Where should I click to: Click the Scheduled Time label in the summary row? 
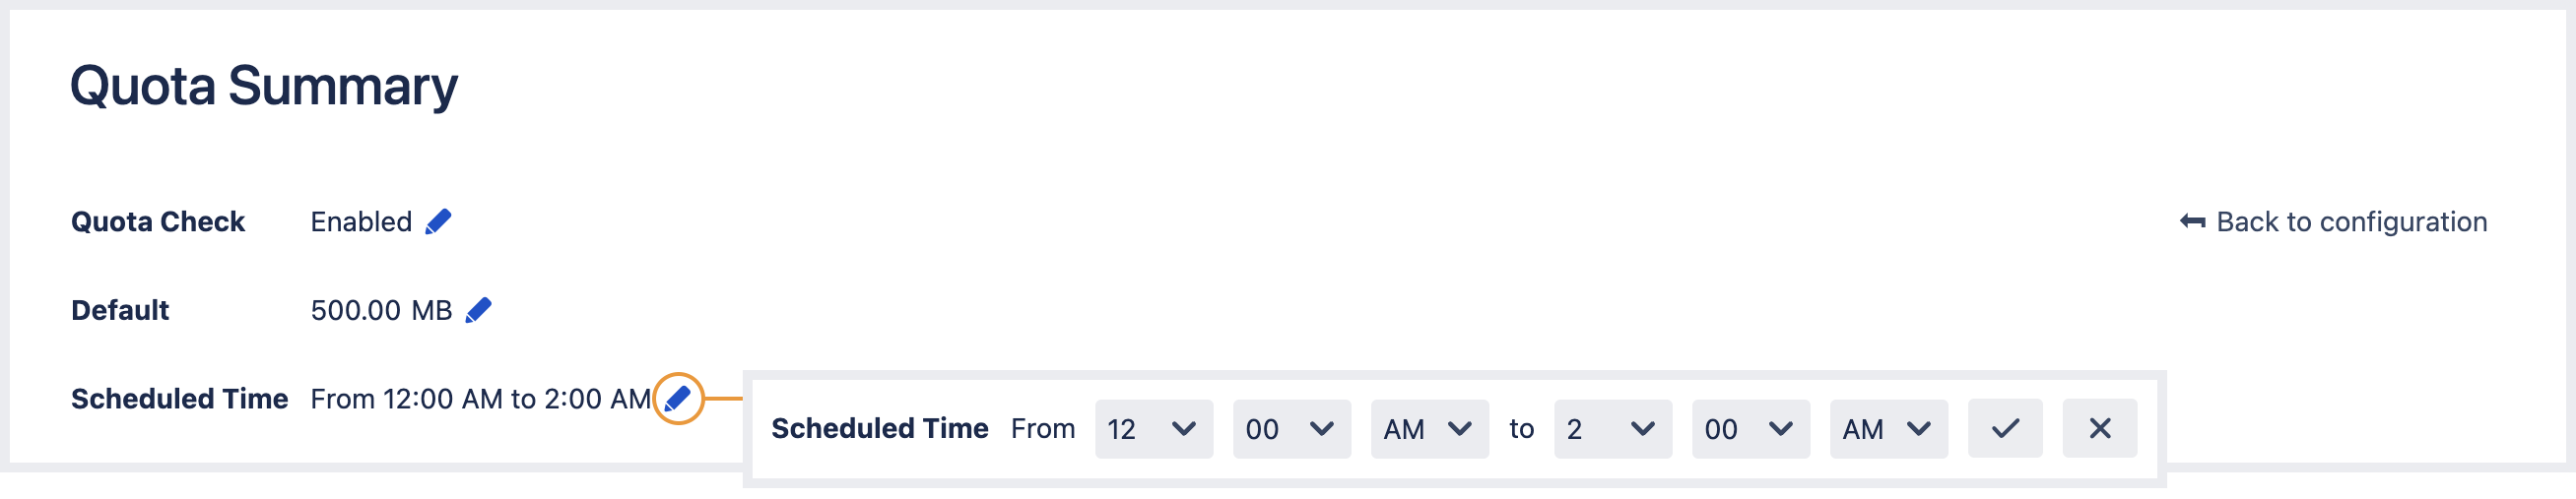point(179,399)
